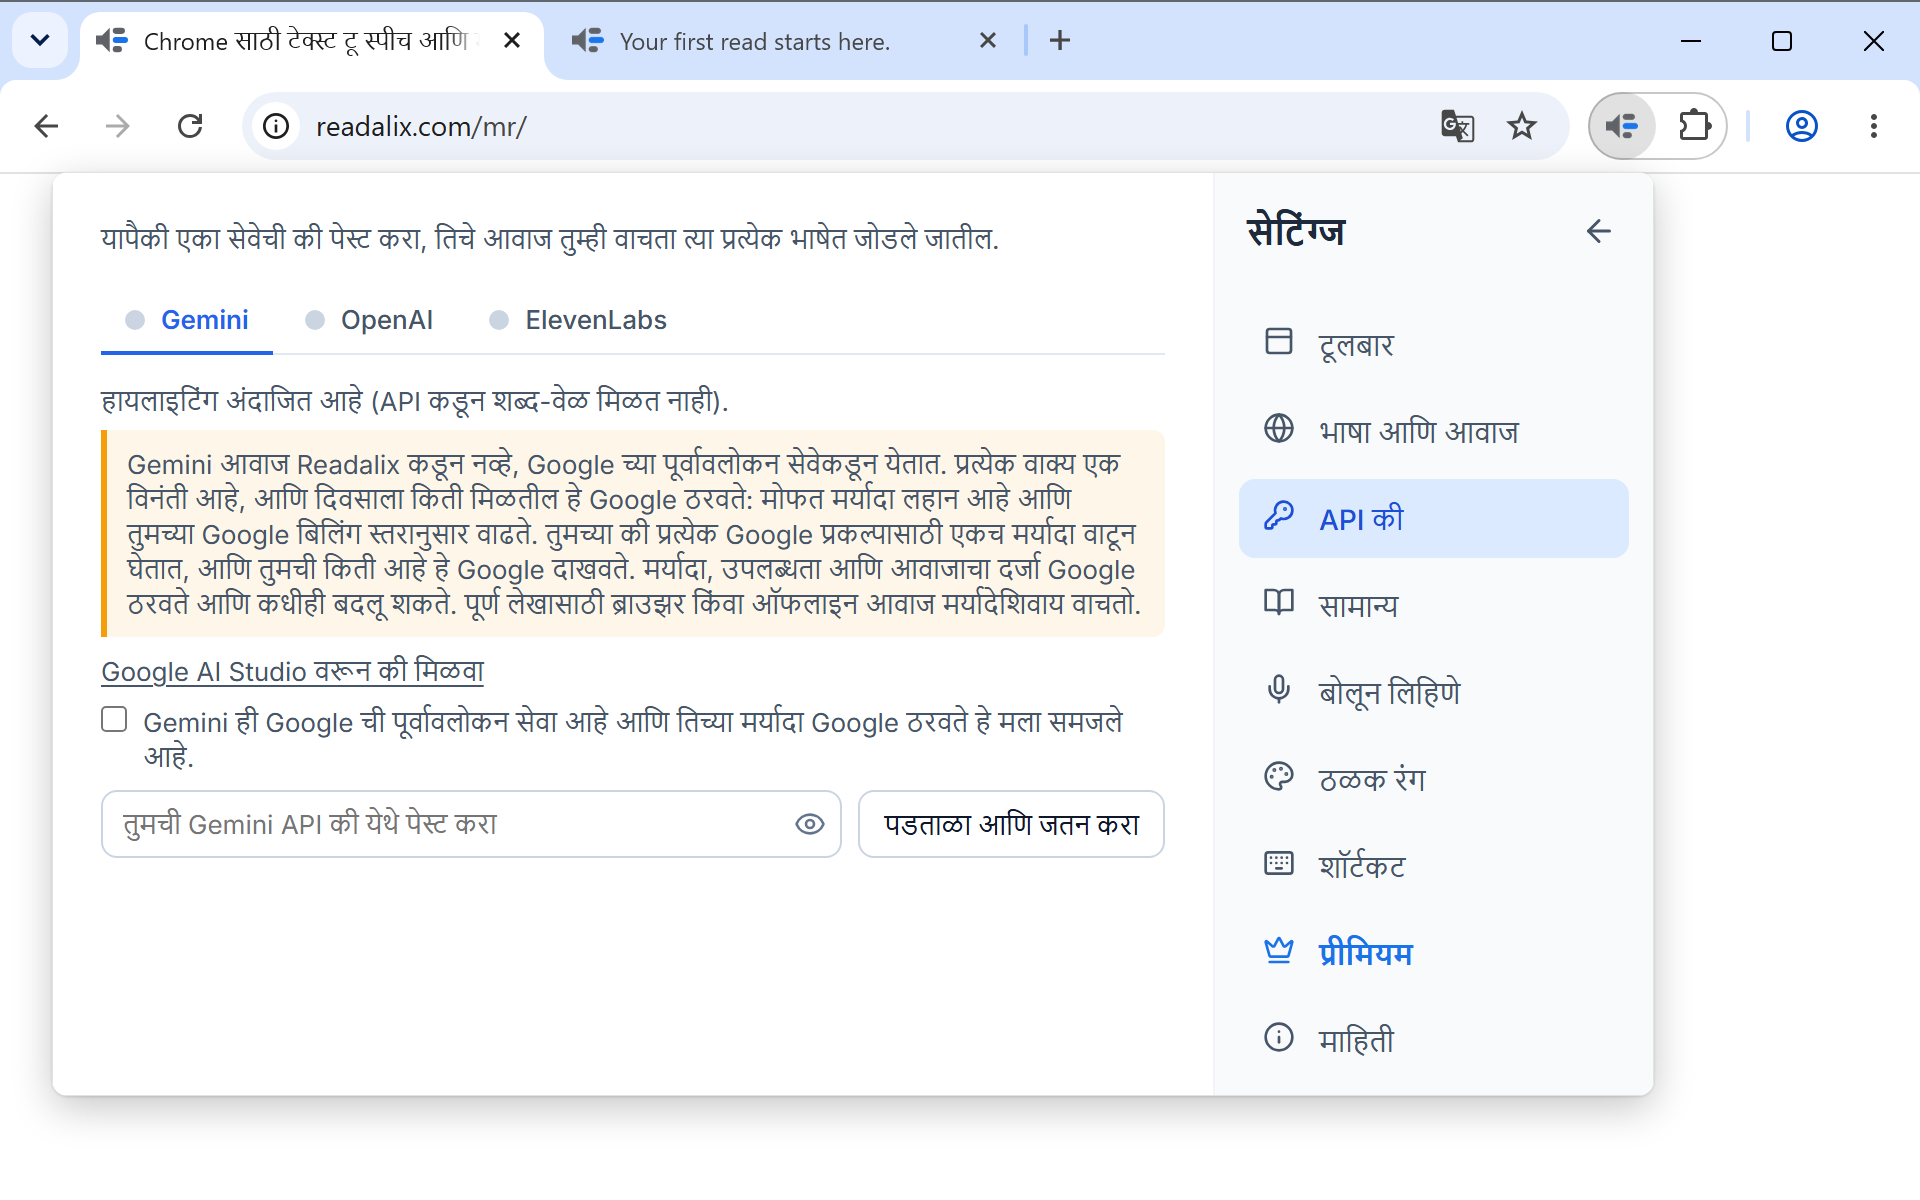Collapse settings panel with back arrow
This screenshot has height=1200, width=1920.
(x=1598, y=231)
